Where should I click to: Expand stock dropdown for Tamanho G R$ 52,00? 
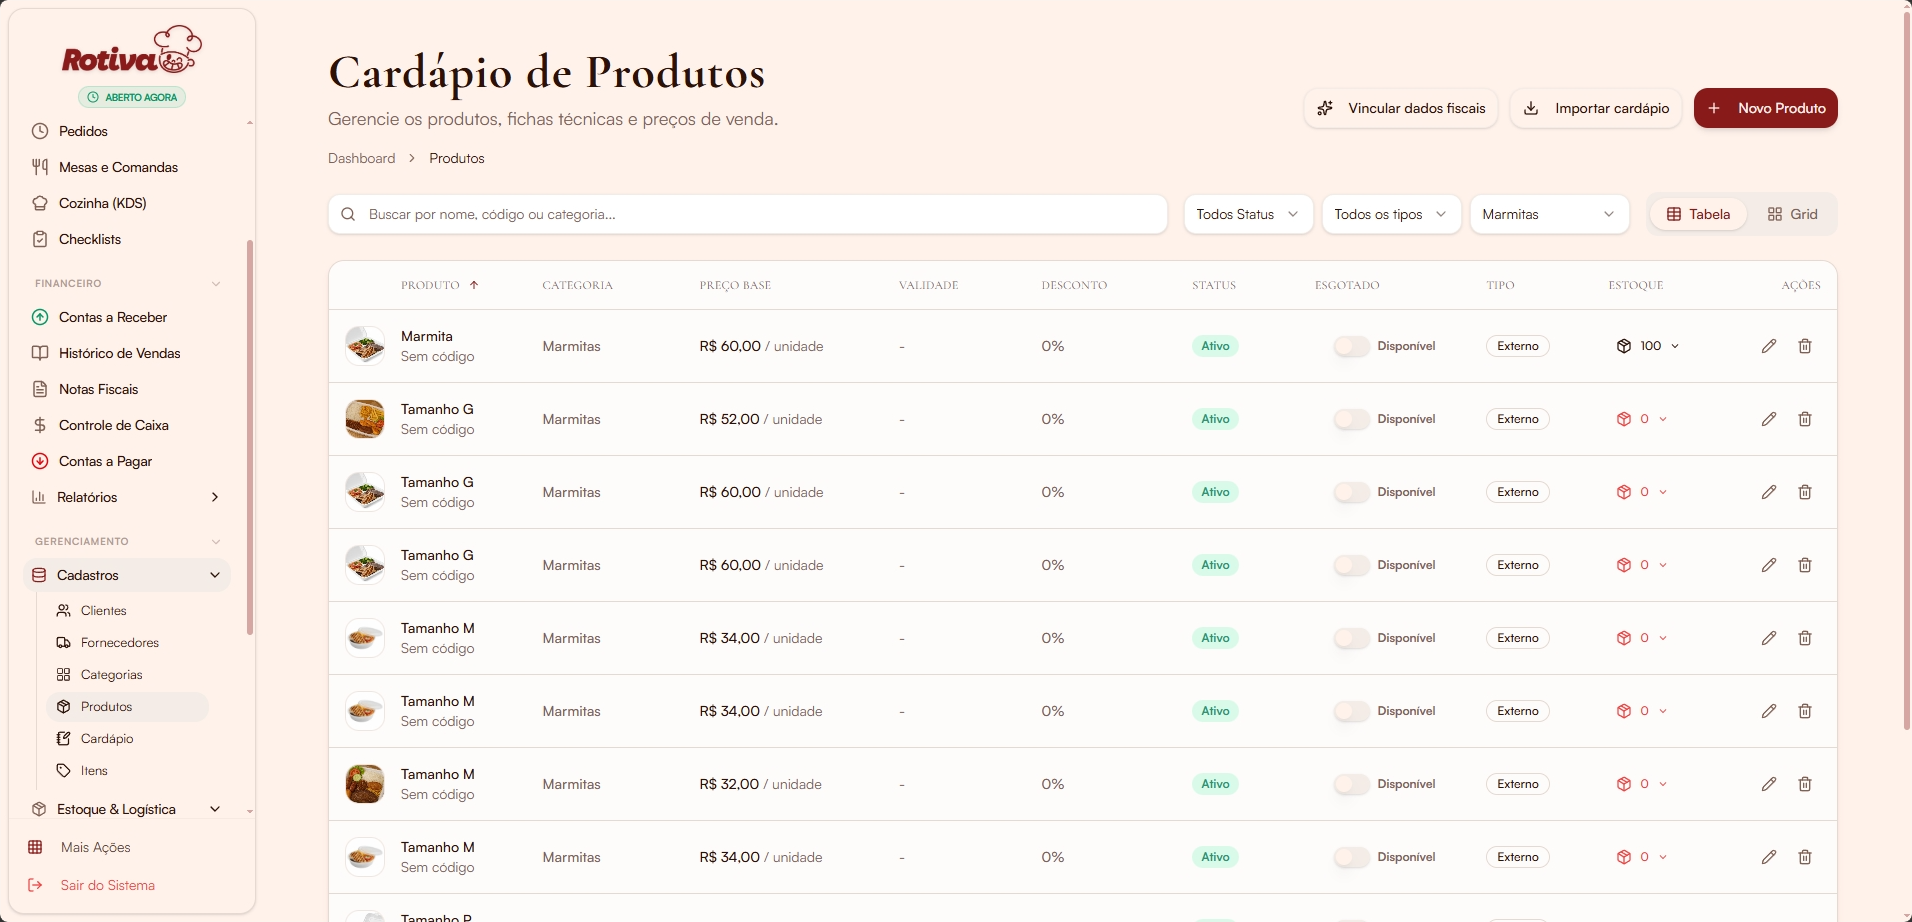(x=1663, y=419)
